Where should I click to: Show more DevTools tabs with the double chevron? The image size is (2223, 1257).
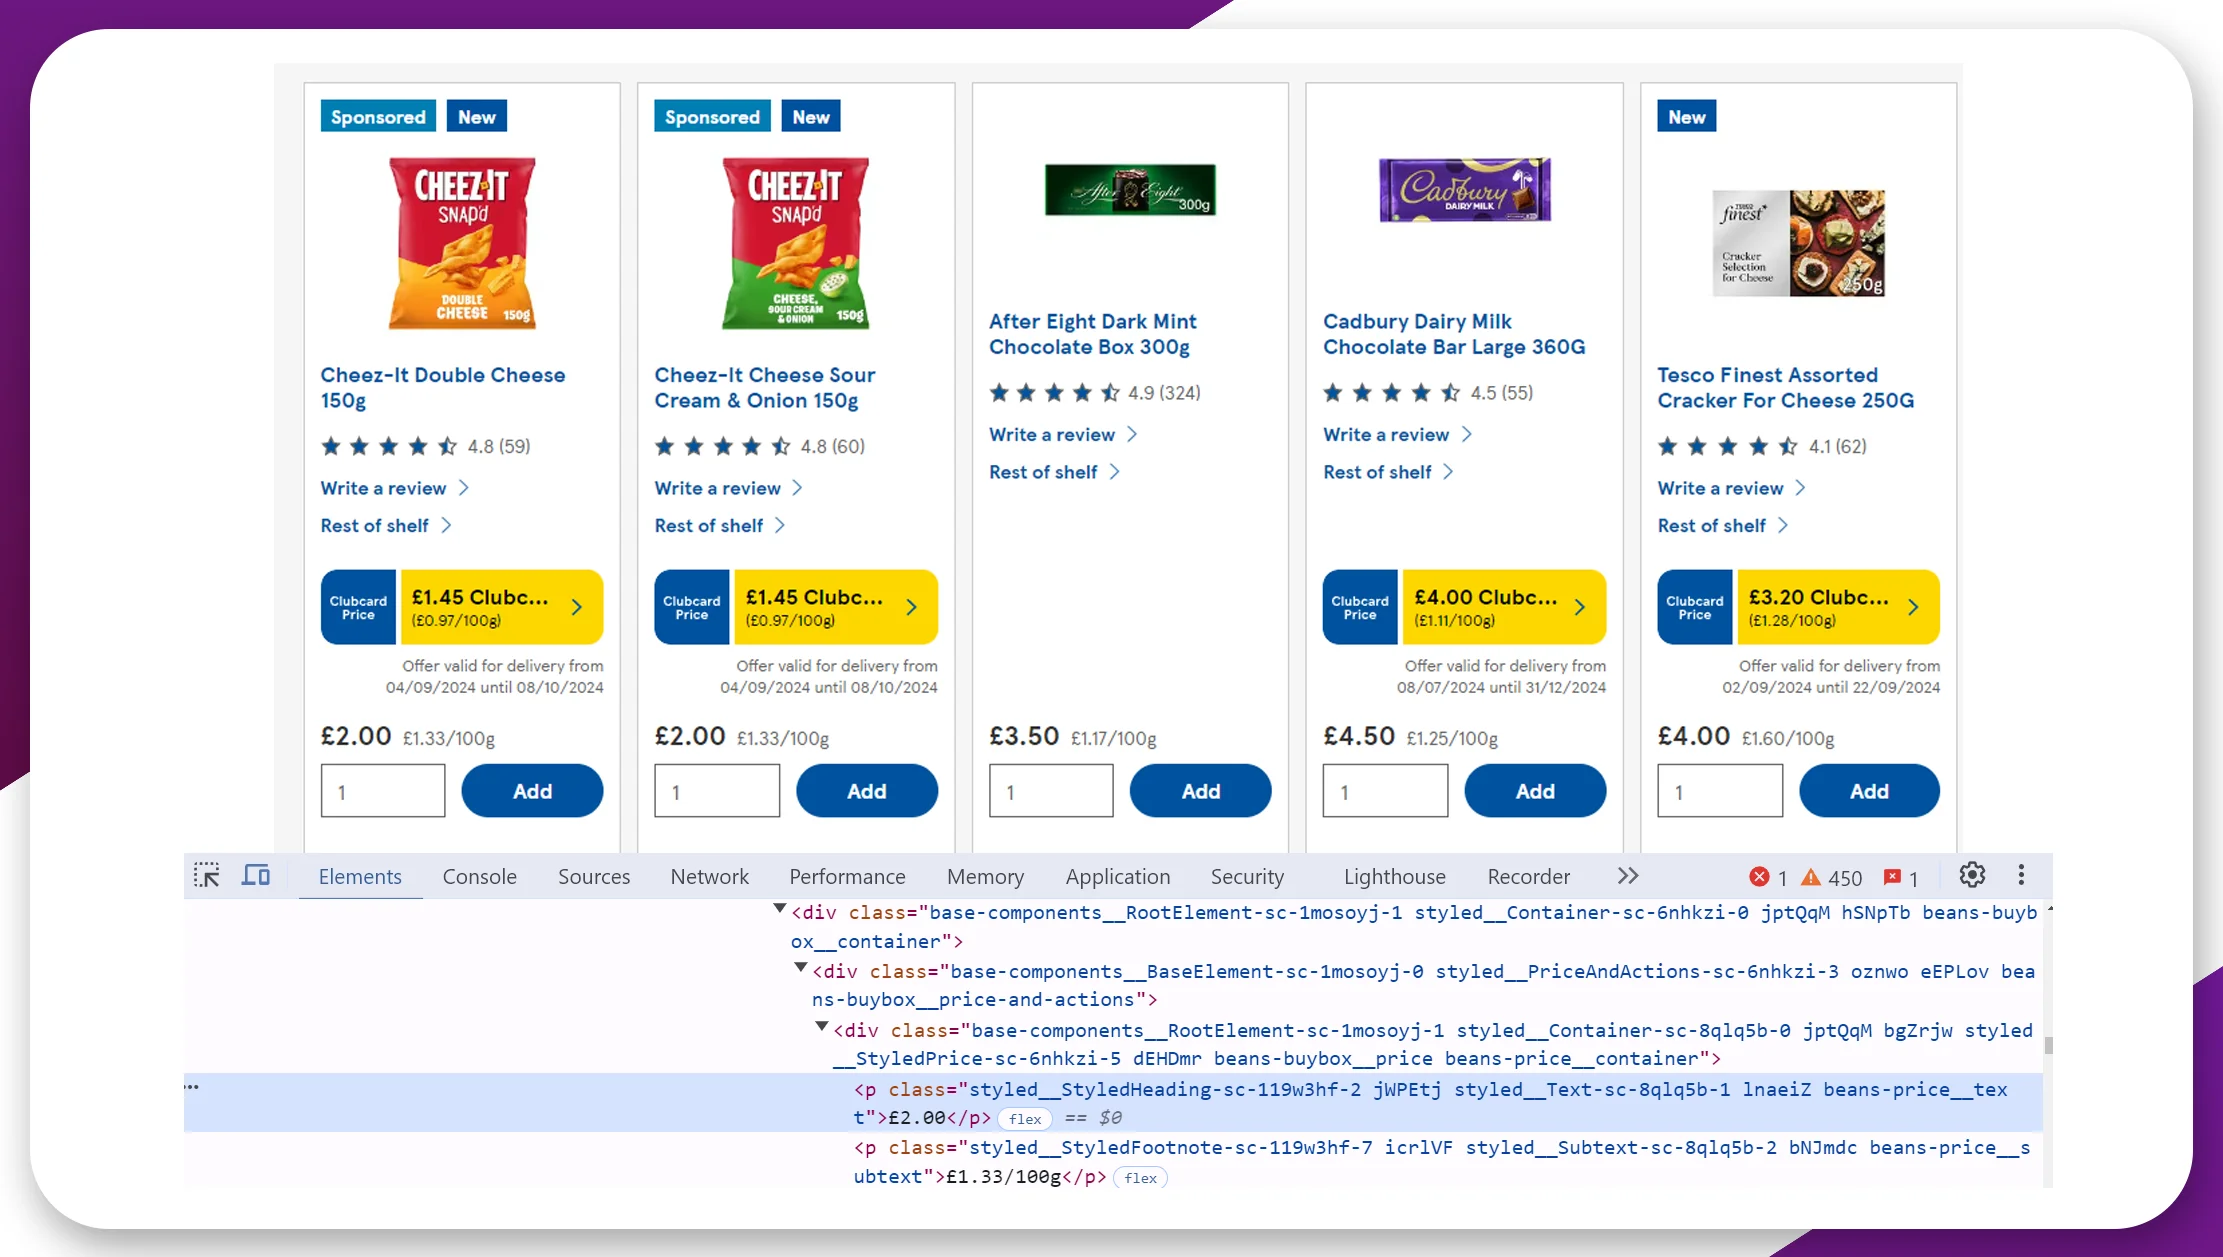tap(1628, 876)
